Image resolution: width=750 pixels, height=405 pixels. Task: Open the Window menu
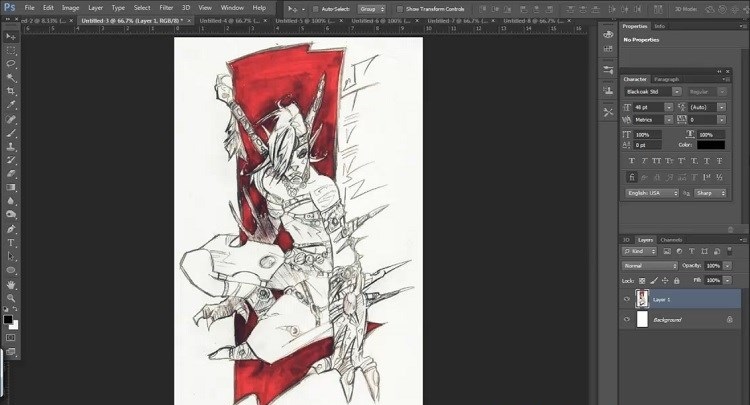tap(232, 8)
